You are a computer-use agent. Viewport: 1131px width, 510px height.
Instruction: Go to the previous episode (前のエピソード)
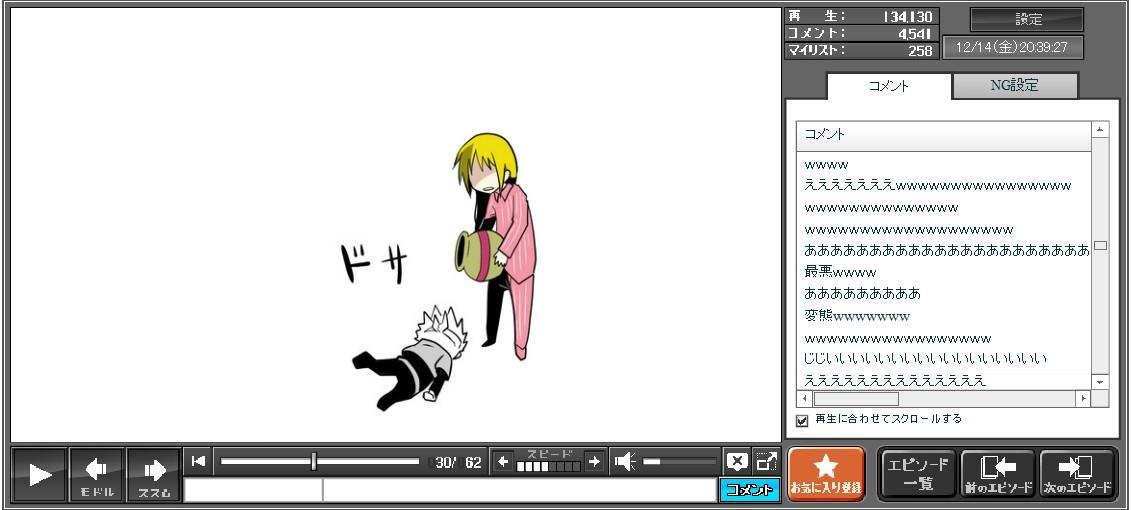pos(997,474)
